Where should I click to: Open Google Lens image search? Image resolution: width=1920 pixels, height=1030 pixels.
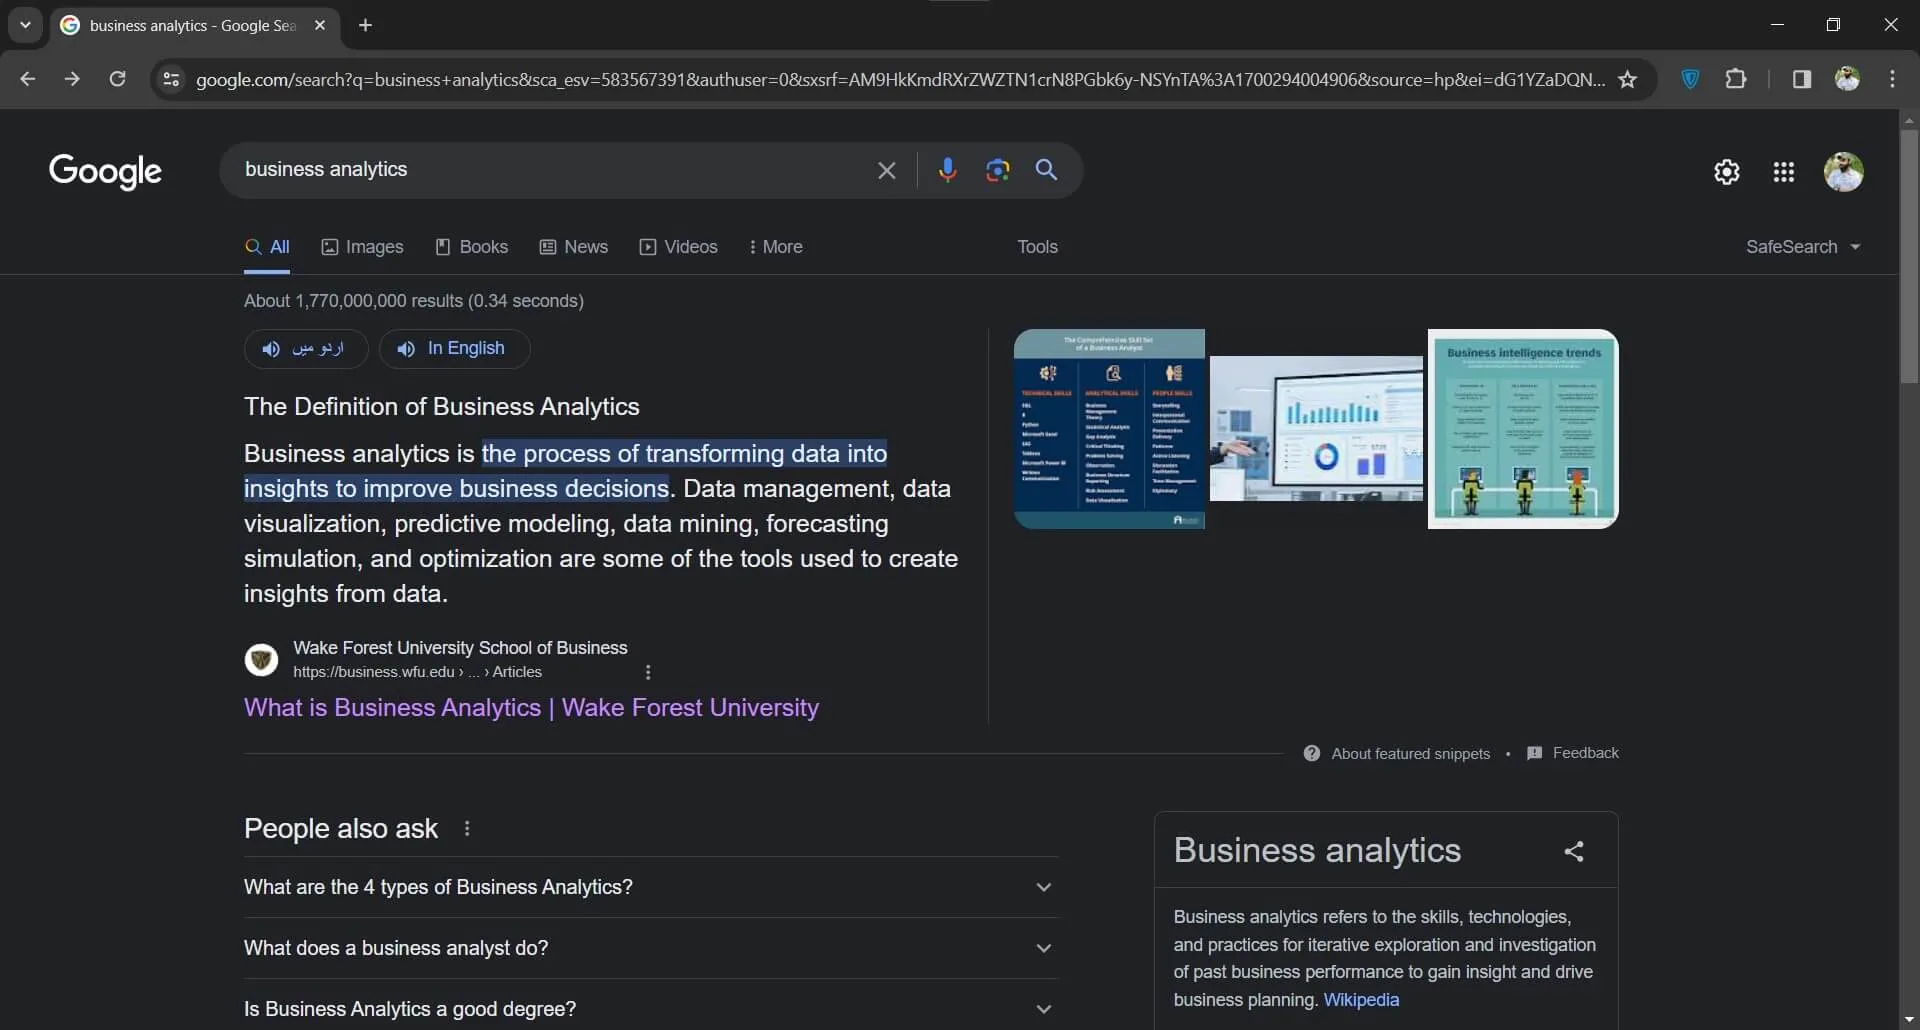pyautogui.click(x=997, y=170)
